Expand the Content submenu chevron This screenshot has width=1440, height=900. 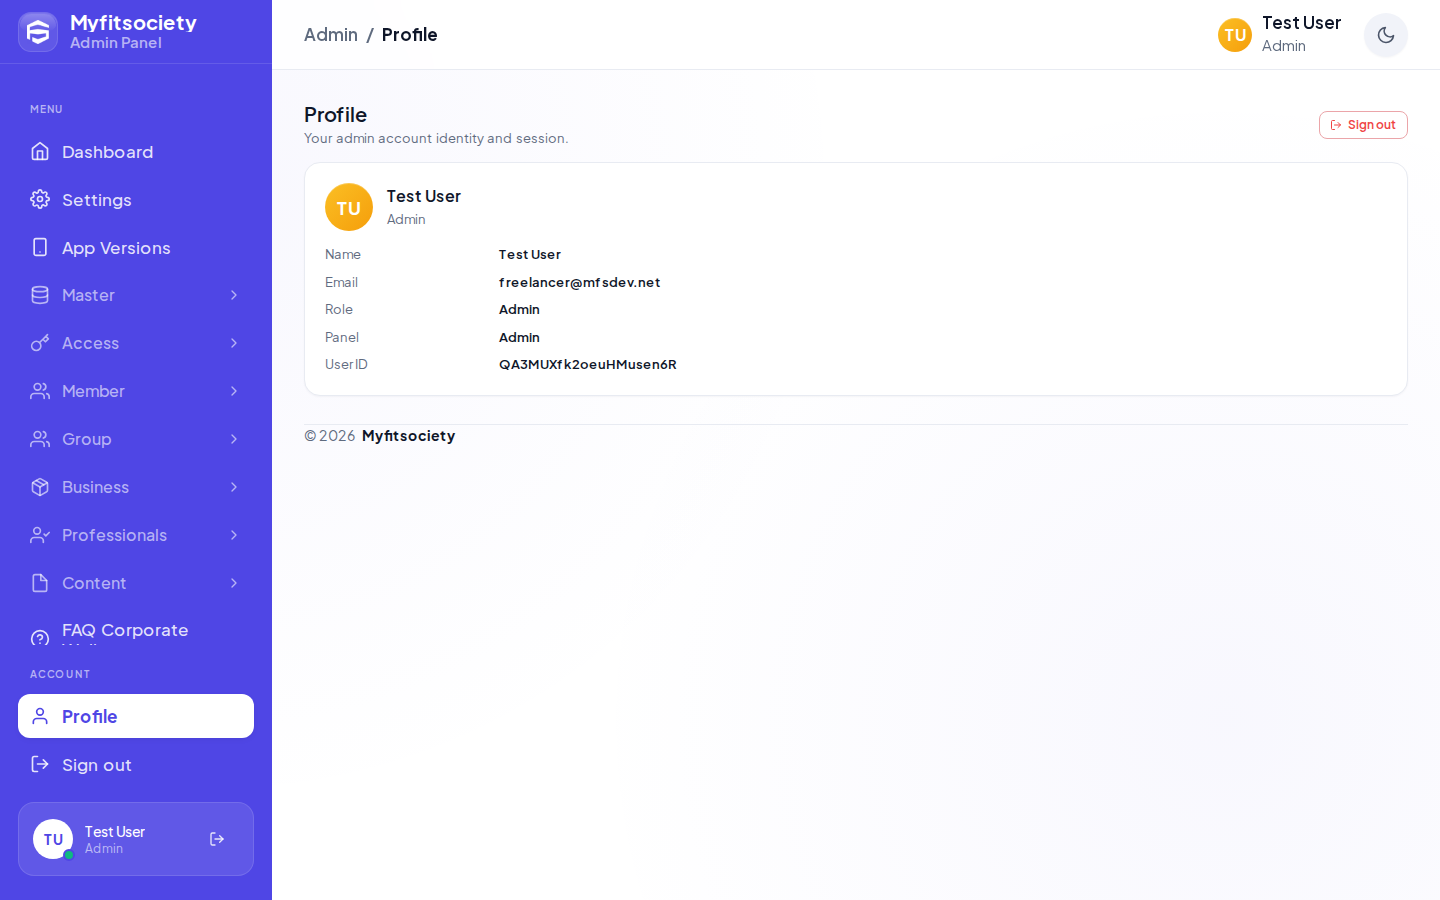[234, 583]
